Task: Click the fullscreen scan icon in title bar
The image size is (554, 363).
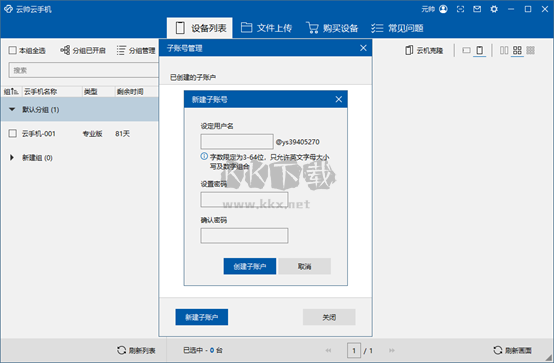Action: point(460,9)
